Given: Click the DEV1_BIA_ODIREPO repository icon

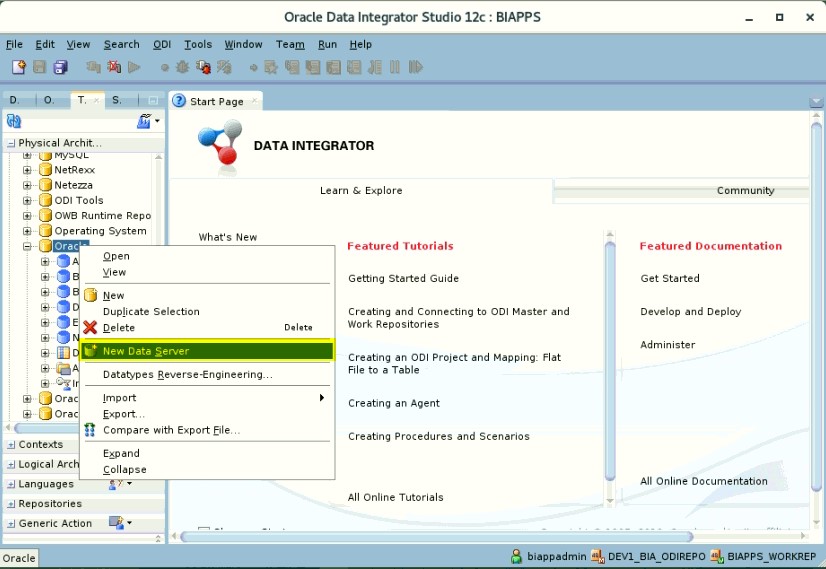Looking at the screenshot, I should [x=597, y=556].
